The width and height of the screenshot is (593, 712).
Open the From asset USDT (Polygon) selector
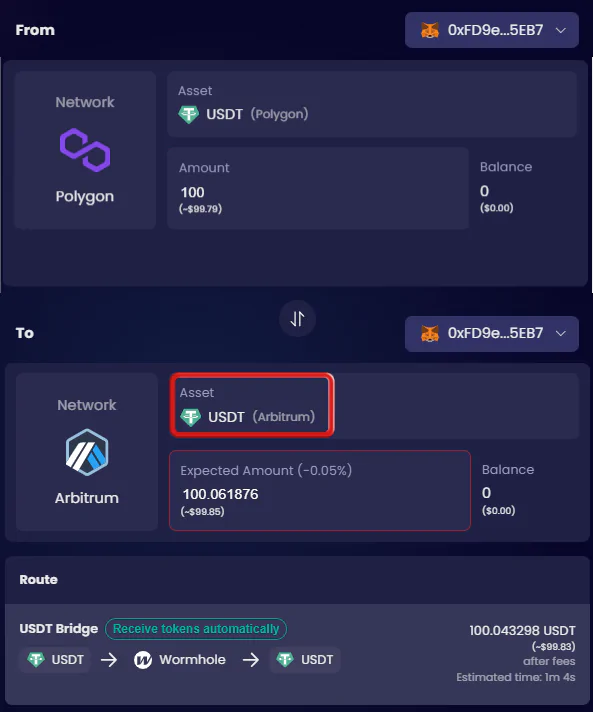click(372, 104)
